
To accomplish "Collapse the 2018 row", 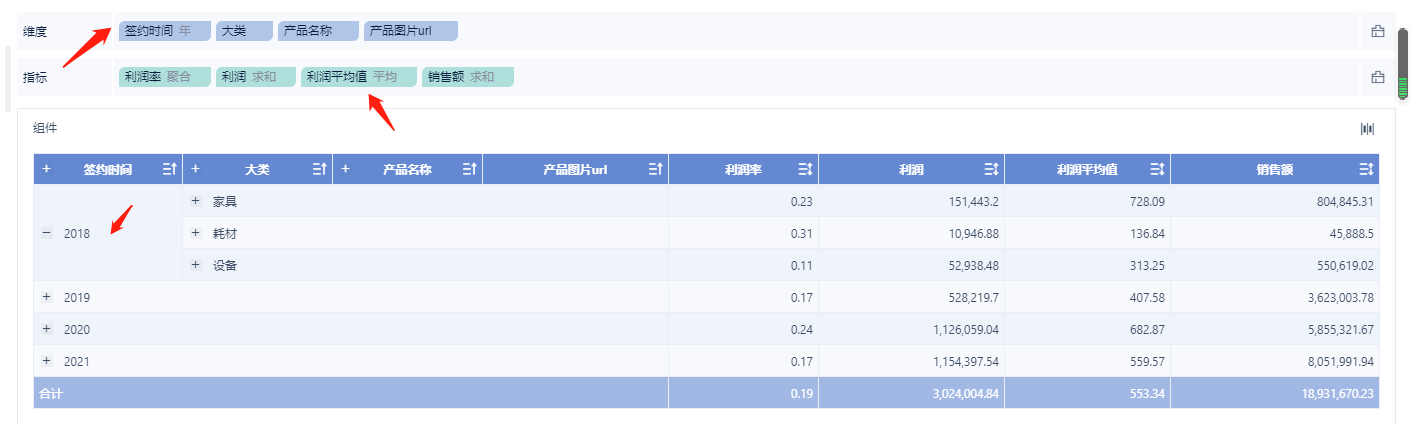I will point(46,233).
